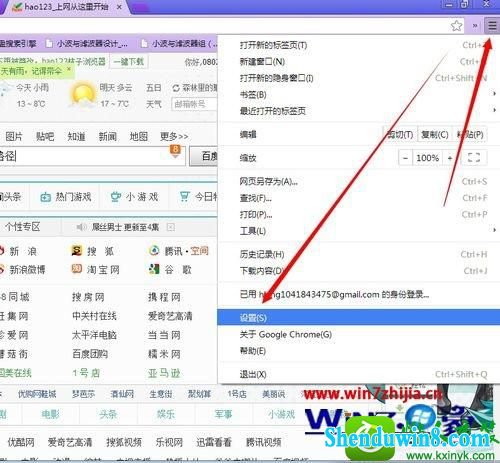Click the orange suggestion badge in search box
Screen dimensions: 500x463
click(x=175, y=150)
